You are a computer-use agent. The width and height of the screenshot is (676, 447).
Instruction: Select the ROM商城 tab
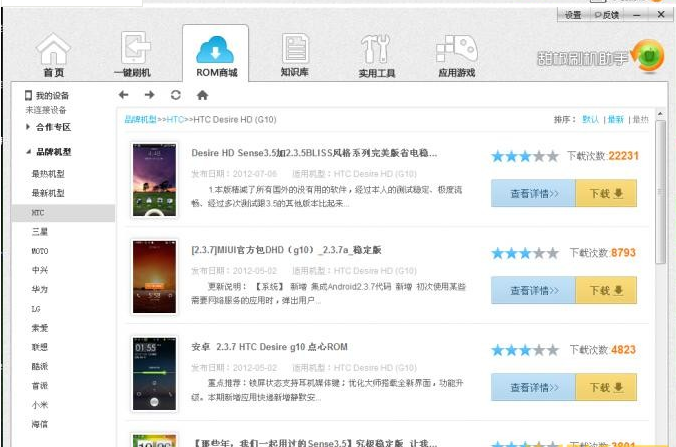tap(216, 54)
